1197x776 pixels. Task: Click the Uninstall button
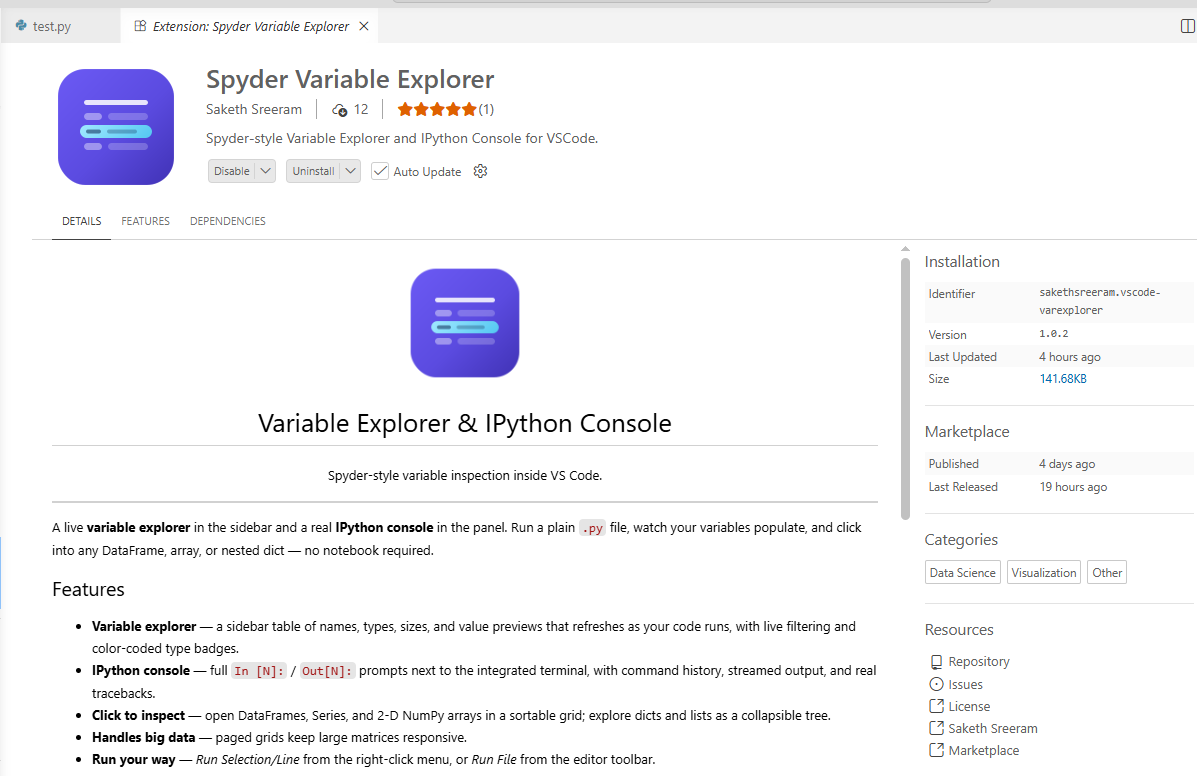click(313, 171)
